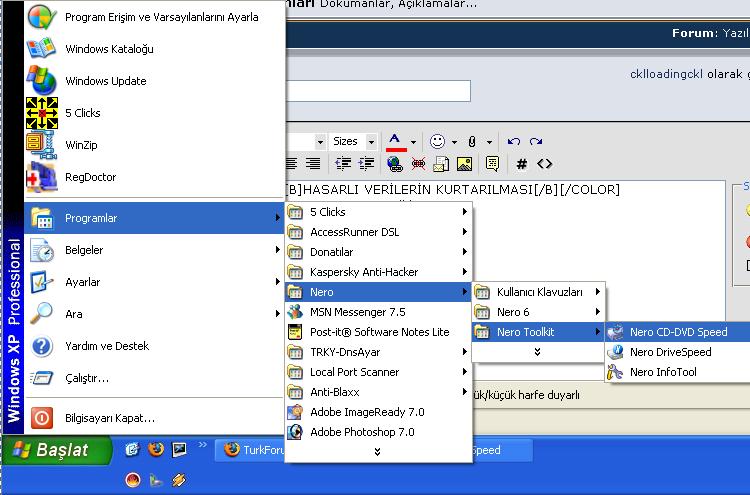The width and height of the screenshot is (750, 495).
Task: Click the wrap code # icon
Action: [521, 164]
